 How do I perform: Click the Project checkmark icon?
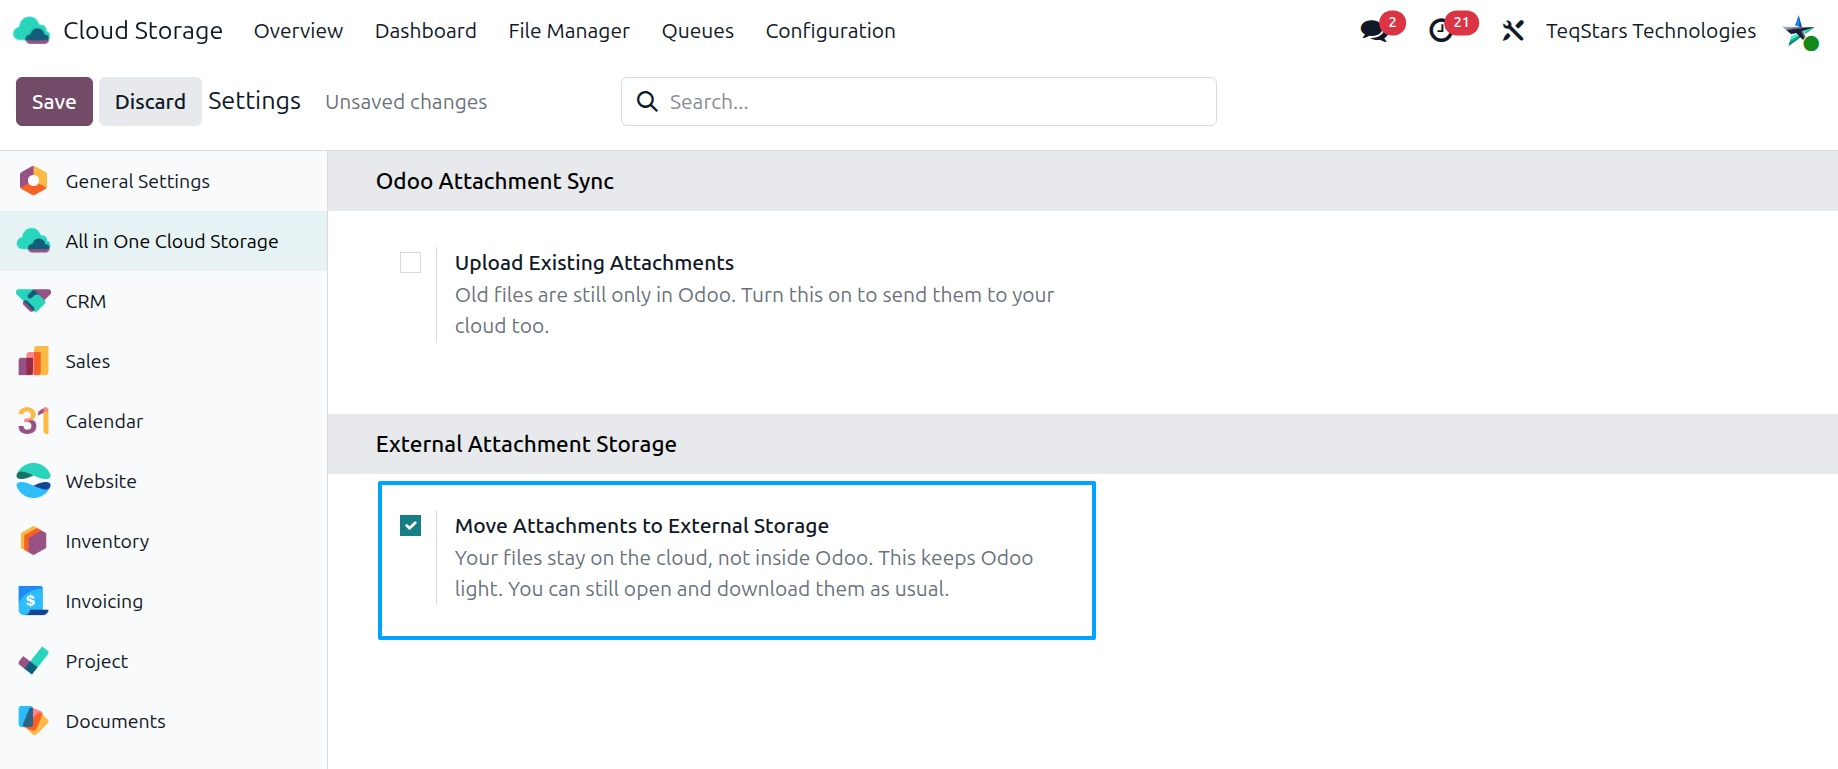point(33,661)
